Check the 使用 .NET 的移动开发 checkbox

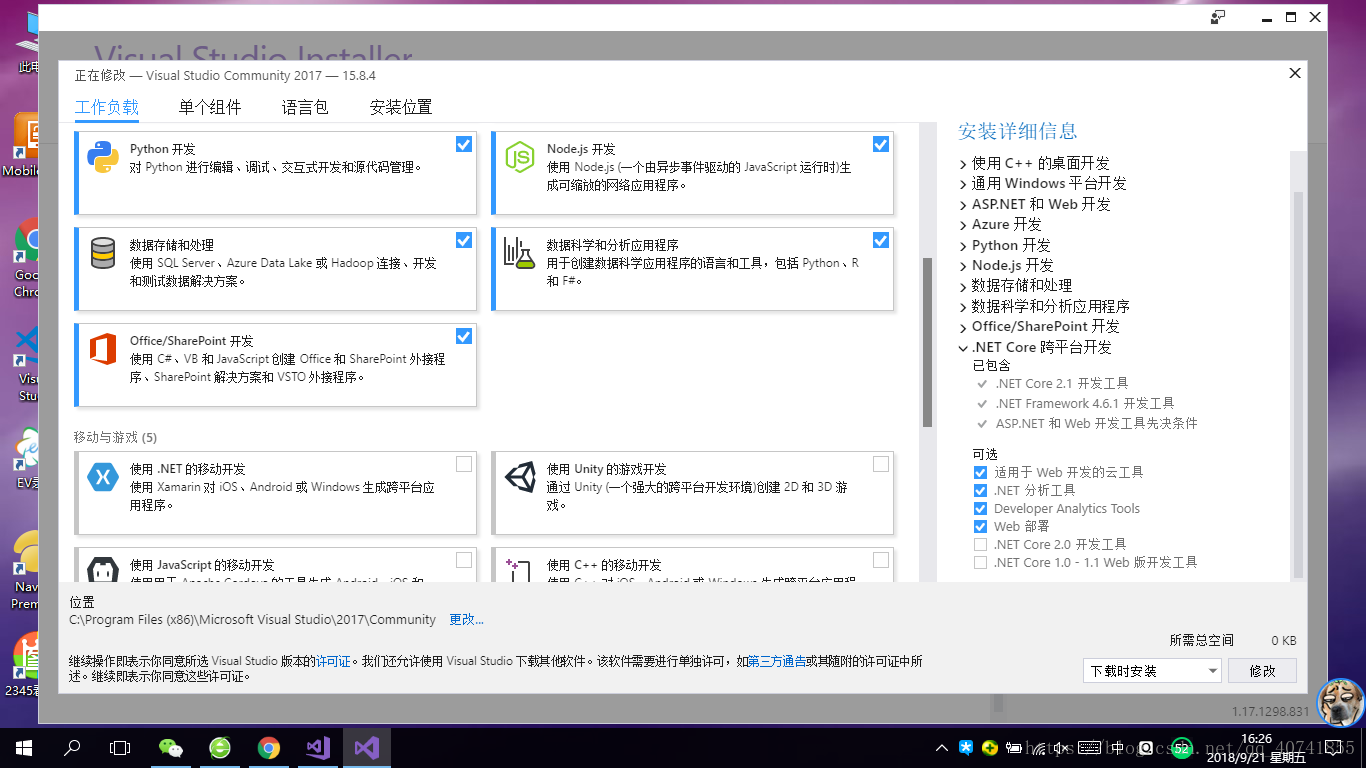click(464, 464)
